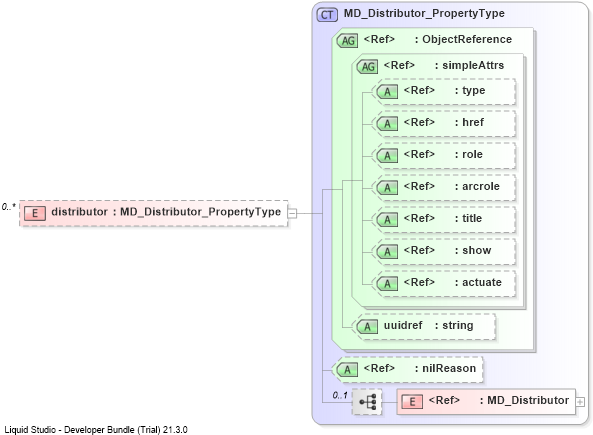
Task: Select the uuidref : string label
Action: (x=428, y=325)
